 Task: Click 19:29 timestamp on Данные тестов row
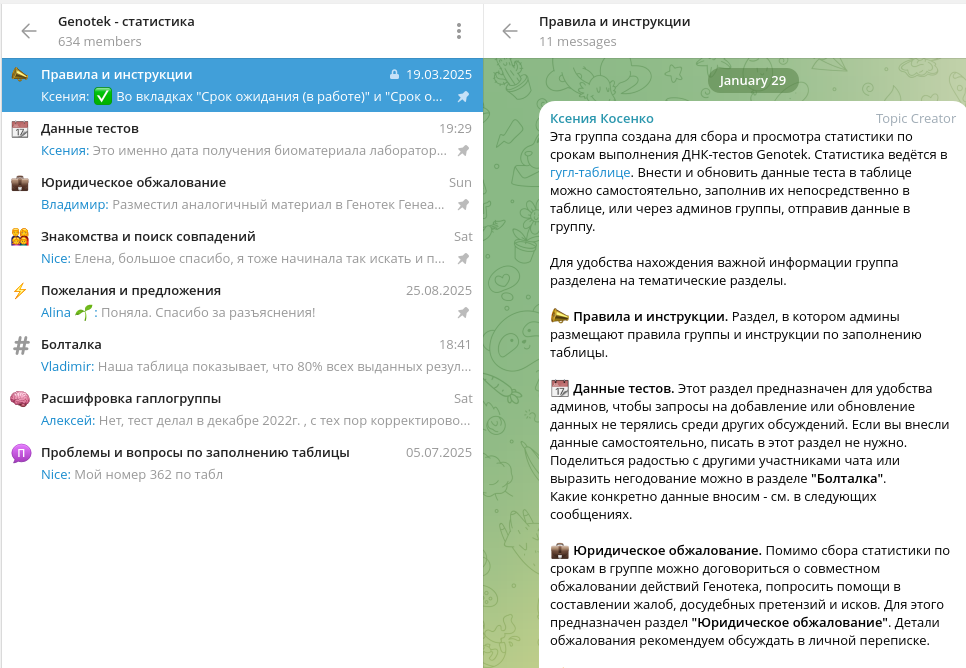coord(455,129)
